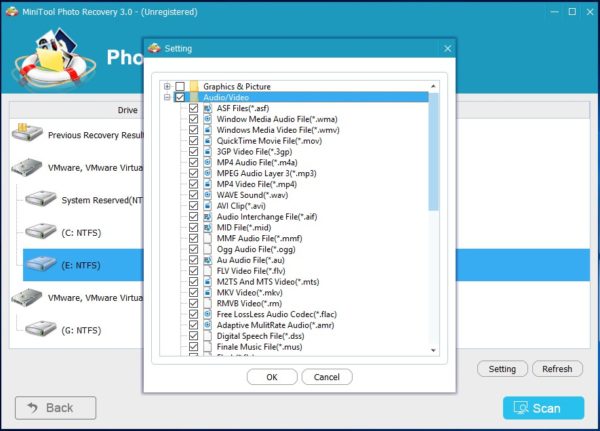
Task: Click the ASF Files file type icon
Action: click(207, 109)
